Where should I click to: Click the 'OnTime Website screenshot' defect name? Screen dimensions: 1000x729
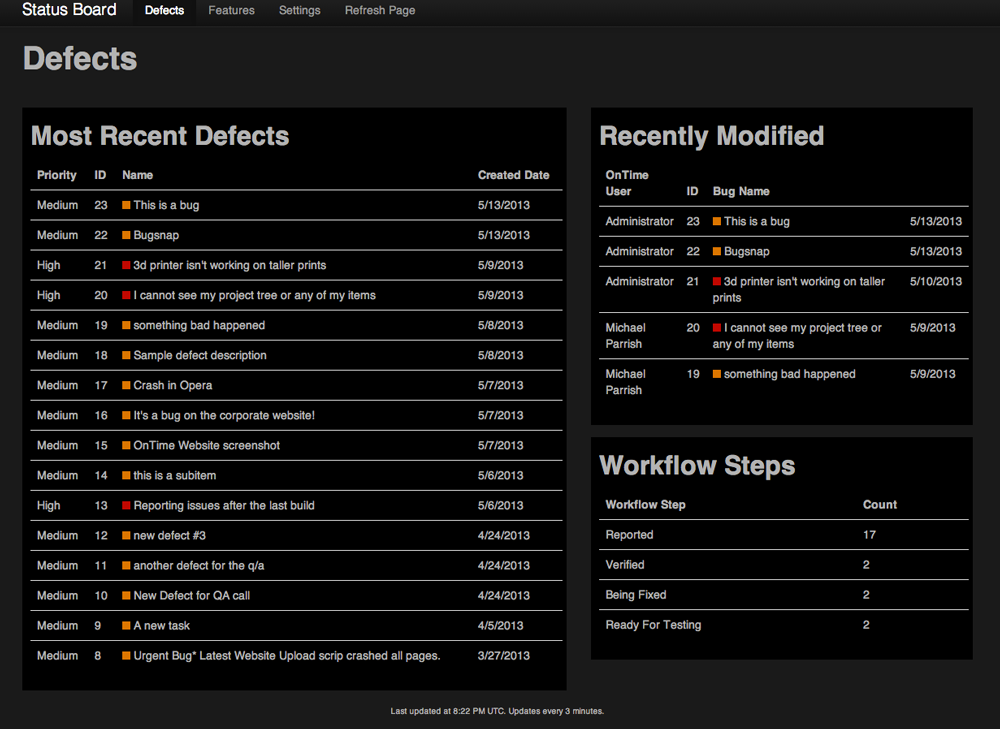pyautogui.click(x=207, y=445)
